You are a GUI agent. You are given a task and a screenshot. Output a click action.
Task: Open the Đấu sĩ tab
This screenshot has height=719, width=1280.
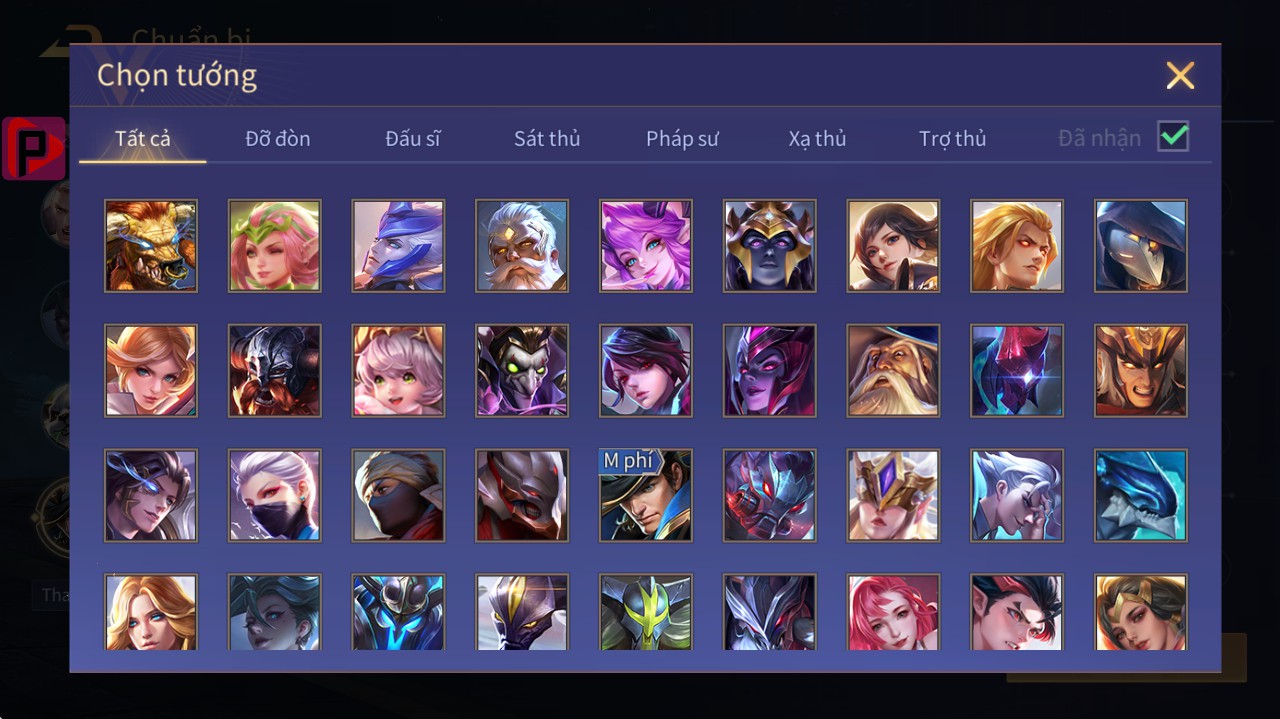tap(413, 138)
